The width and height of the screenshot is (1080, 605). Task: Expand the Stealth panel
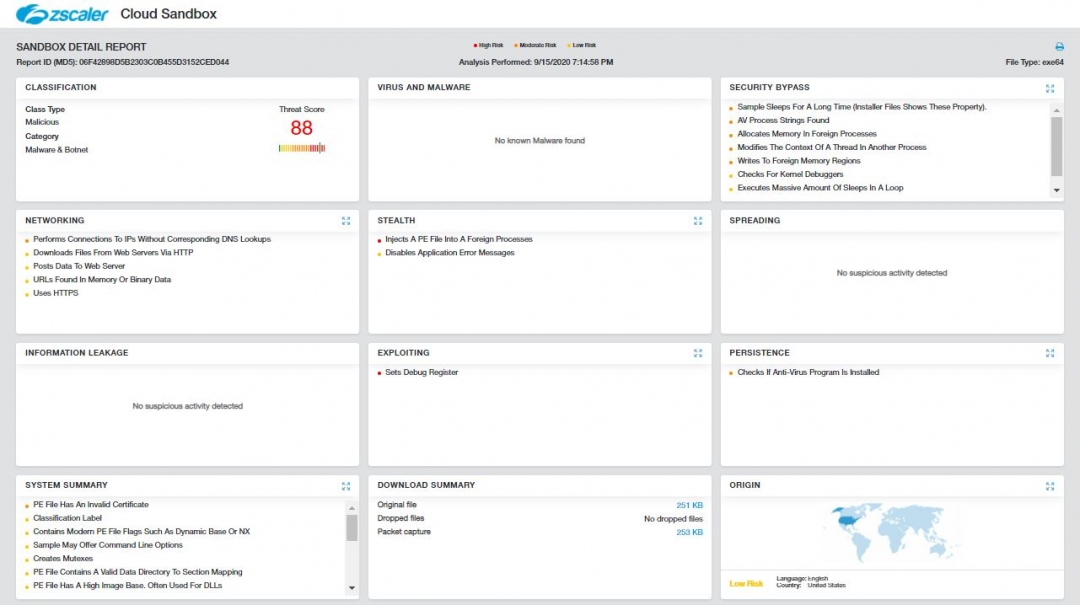[698, 221]
